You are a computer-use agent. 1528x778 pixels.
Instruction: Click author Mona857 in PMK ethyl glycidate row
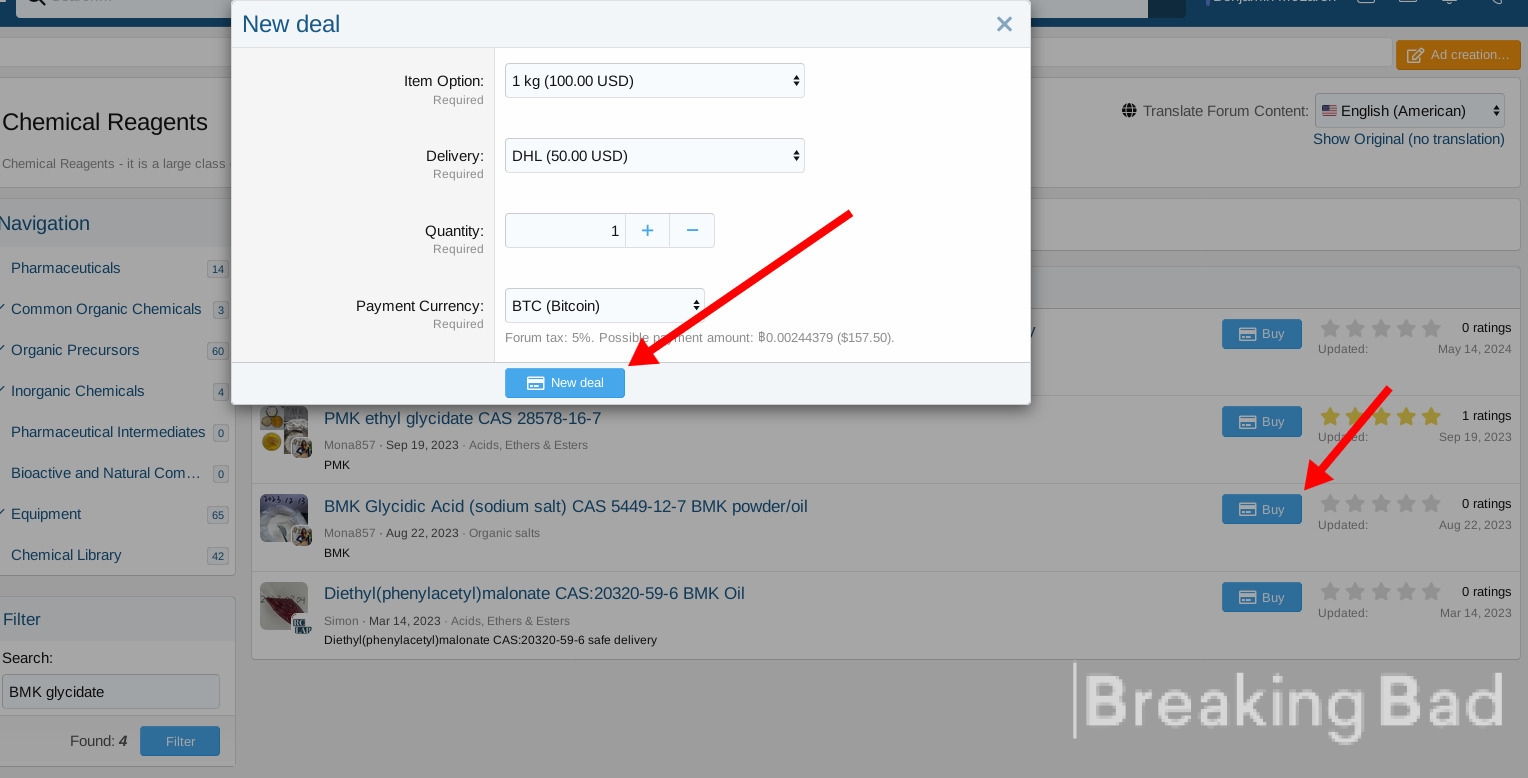pyautogui.click(x=350, y=445)
